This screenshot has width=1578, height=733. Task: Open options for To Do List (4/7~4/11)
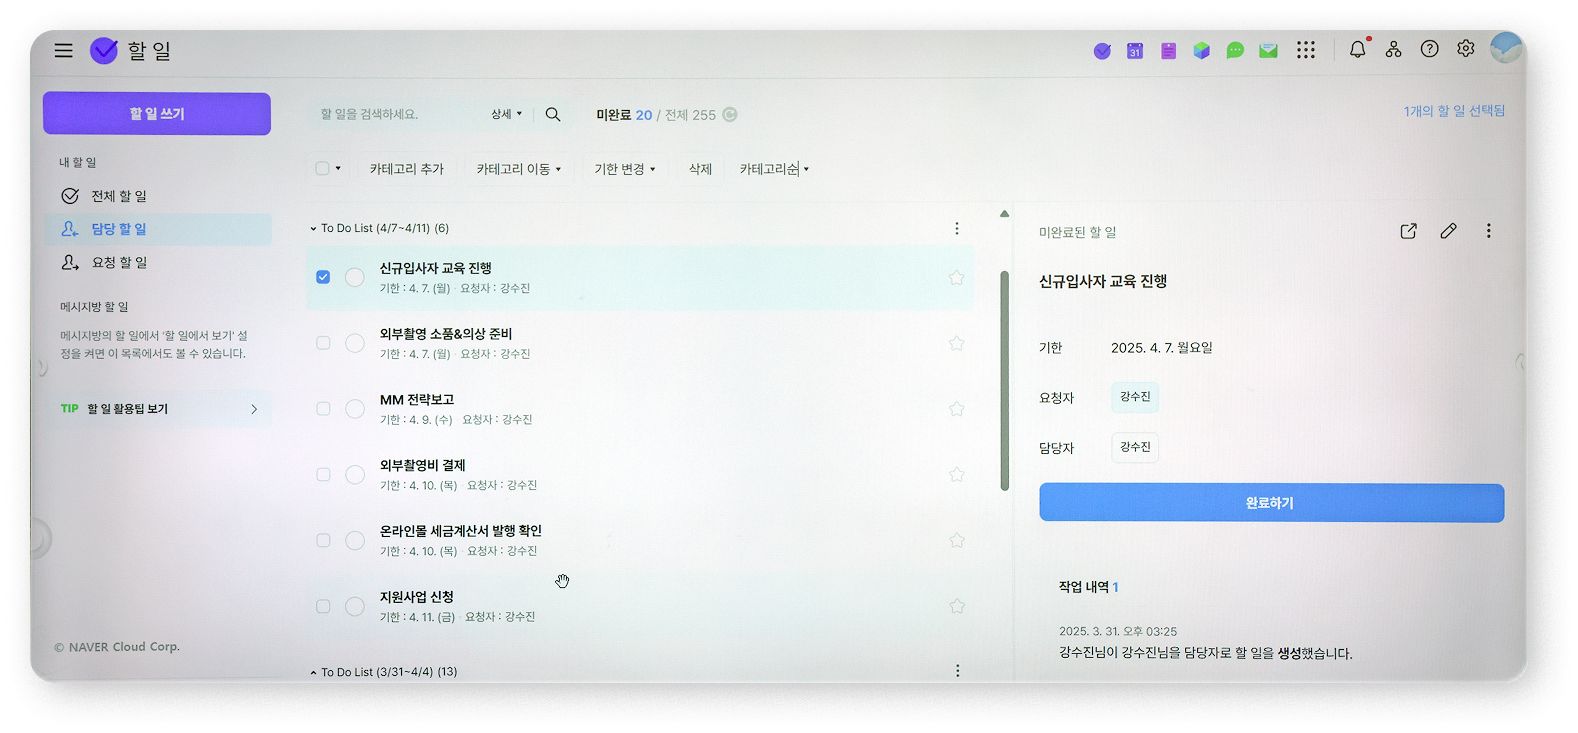click(957, 229)
